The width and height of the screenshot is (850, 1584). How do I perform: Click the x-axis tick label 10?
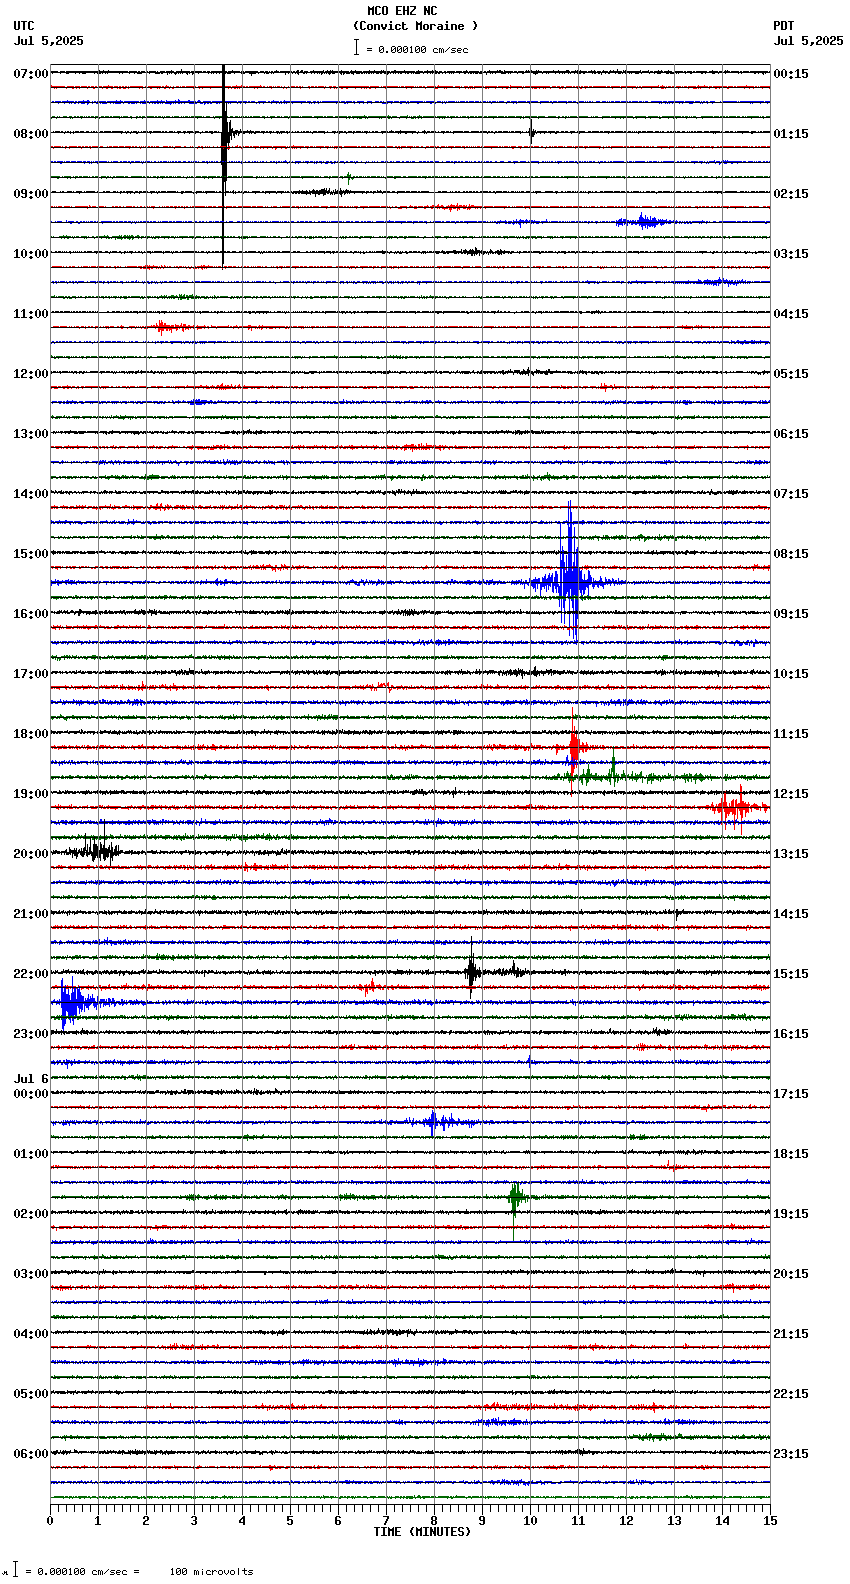click(x=530, y=1521)
